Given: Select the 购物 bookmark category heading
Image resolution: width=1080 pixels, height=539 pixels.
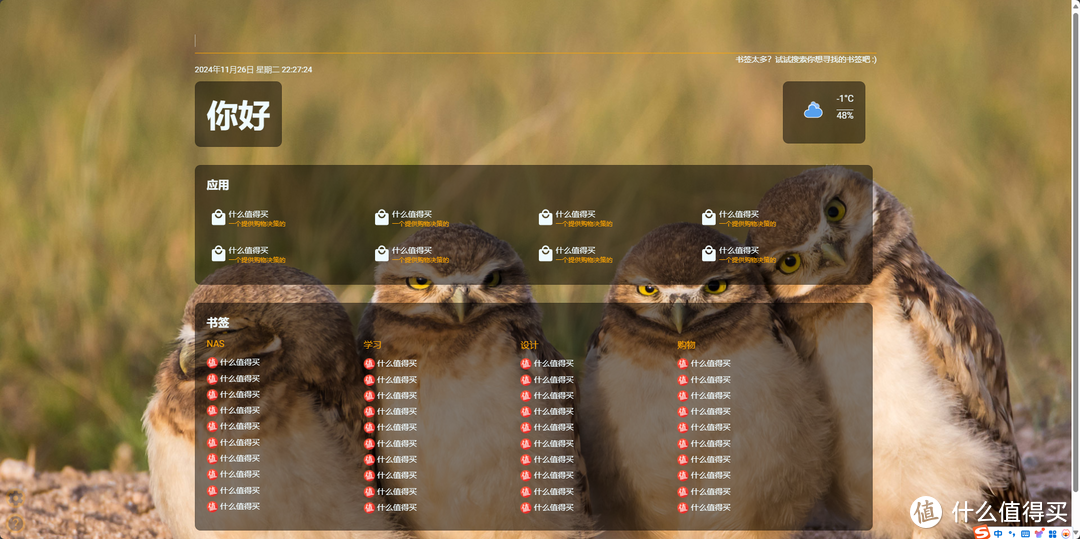Looking at the screenshot, I should [x=686, y=345].
